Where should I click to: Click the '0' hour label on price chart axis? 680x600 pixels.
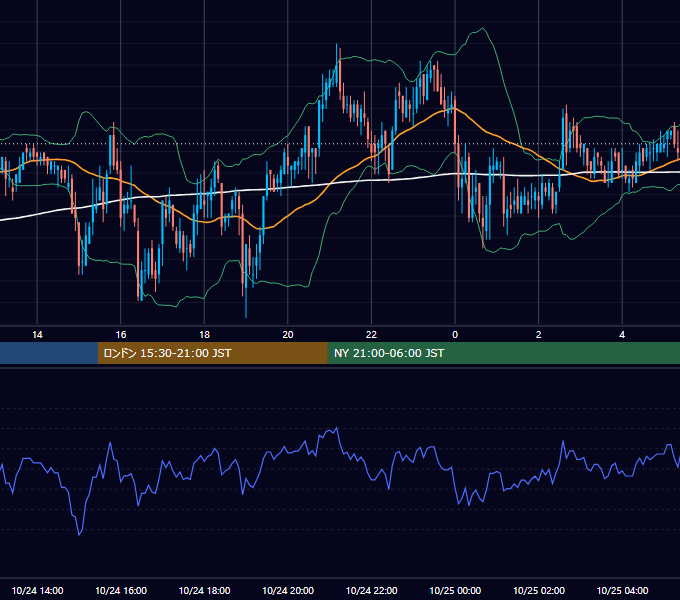tap(455, 335)
